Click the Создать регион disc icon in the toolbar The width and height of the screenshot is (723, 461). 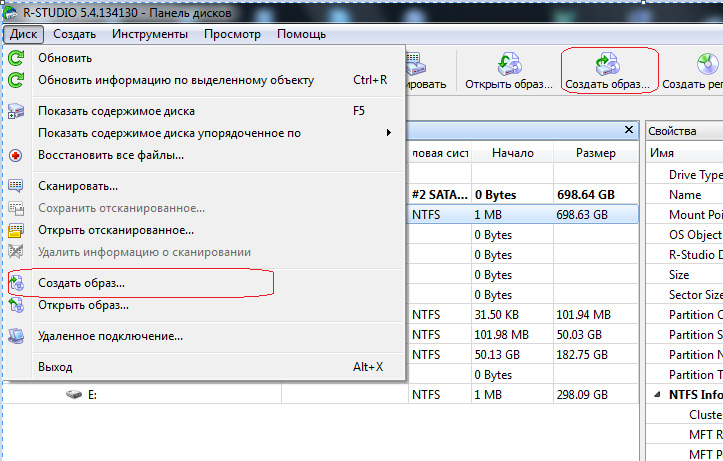point(708,64)
